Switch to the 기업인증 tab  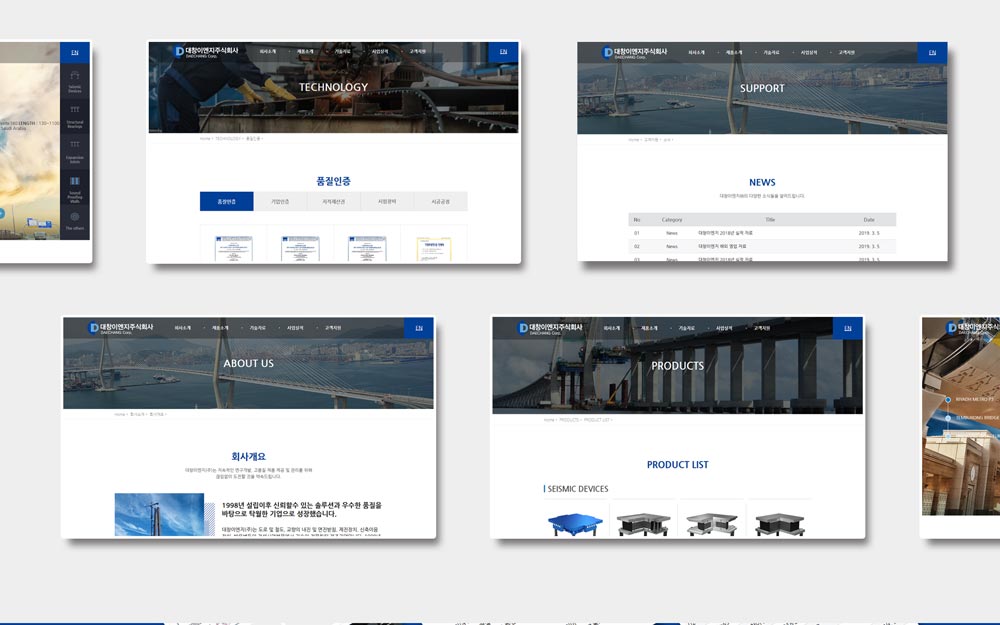280,201
